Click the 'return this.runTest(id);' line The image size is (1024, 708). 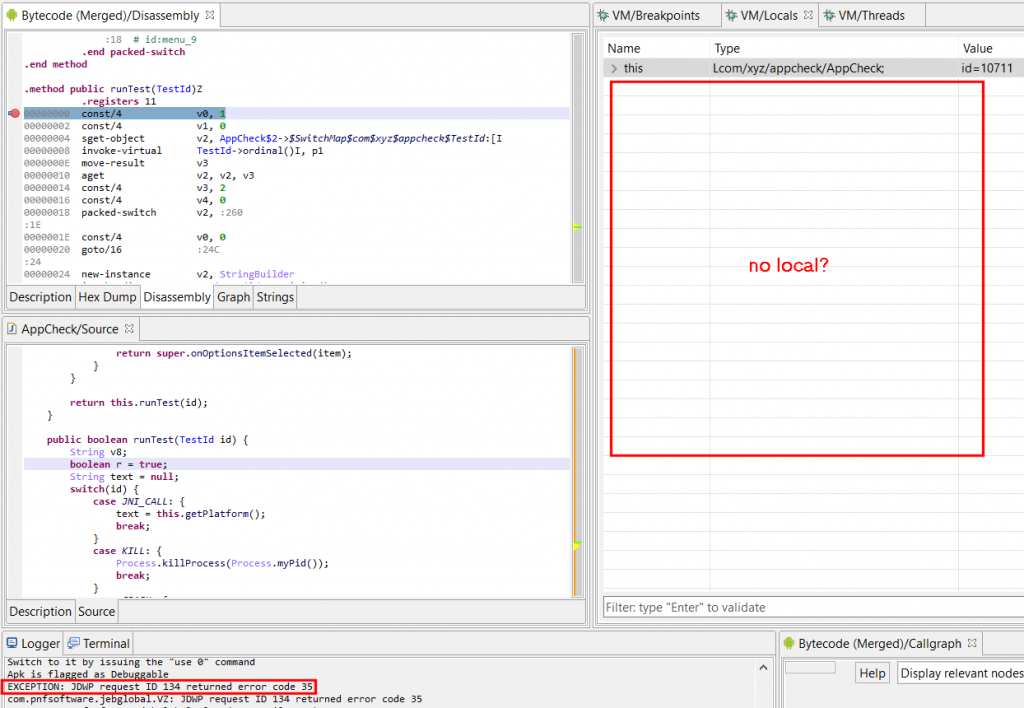click(138, 403)
